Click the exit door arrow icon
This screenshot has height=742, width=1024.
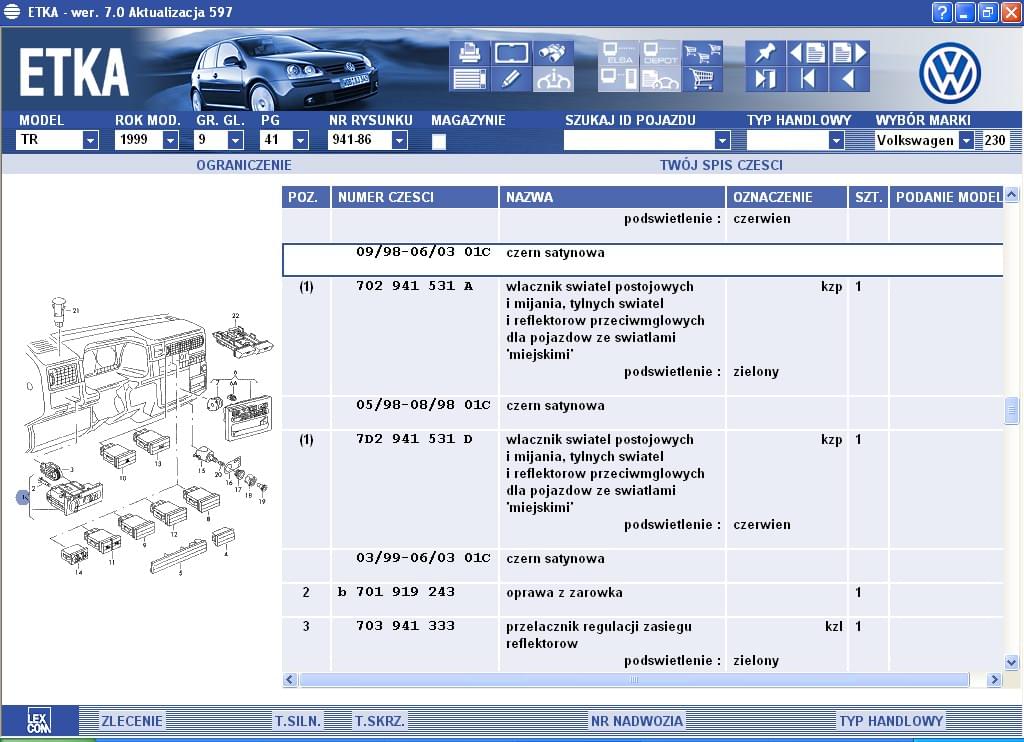point(765,79)
